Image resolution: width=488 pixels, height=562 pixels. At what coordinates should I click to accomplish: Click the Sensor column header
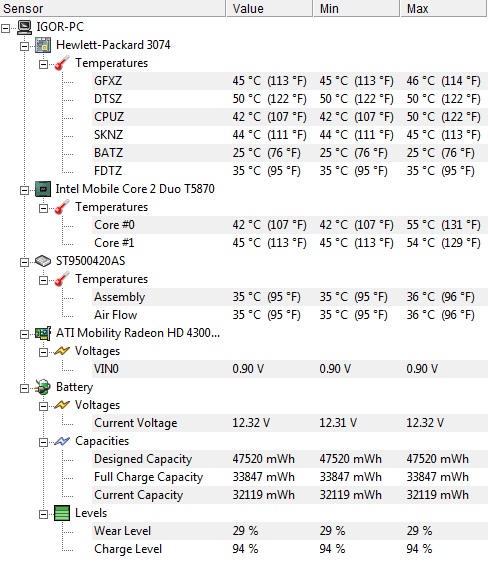[x=113, y=8]
